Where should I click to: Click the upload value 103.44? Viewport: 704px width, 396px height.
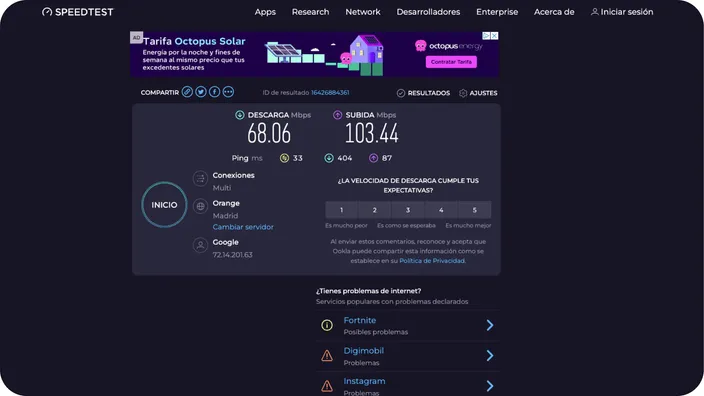372,133
